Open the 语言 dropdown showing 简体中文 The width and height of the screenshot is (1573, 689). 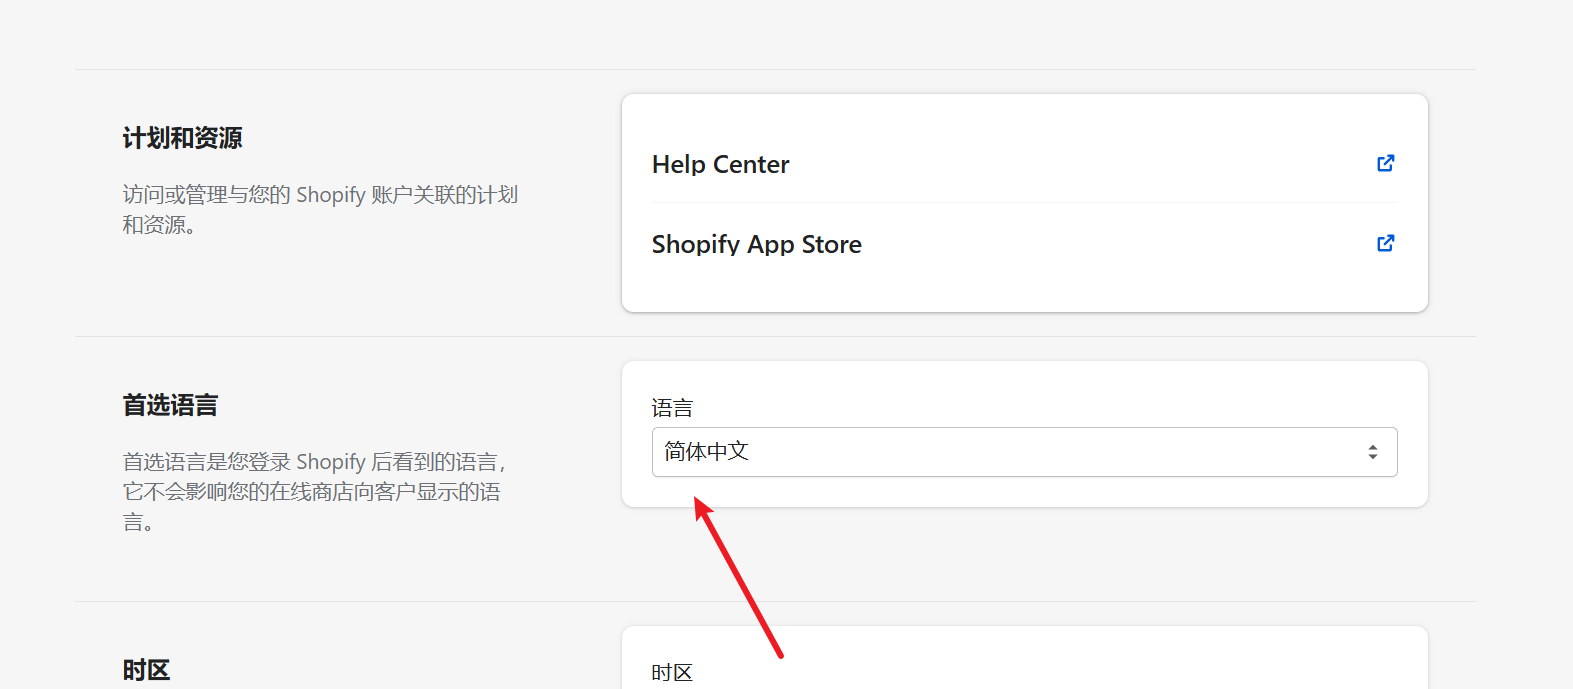point(1023,452)
